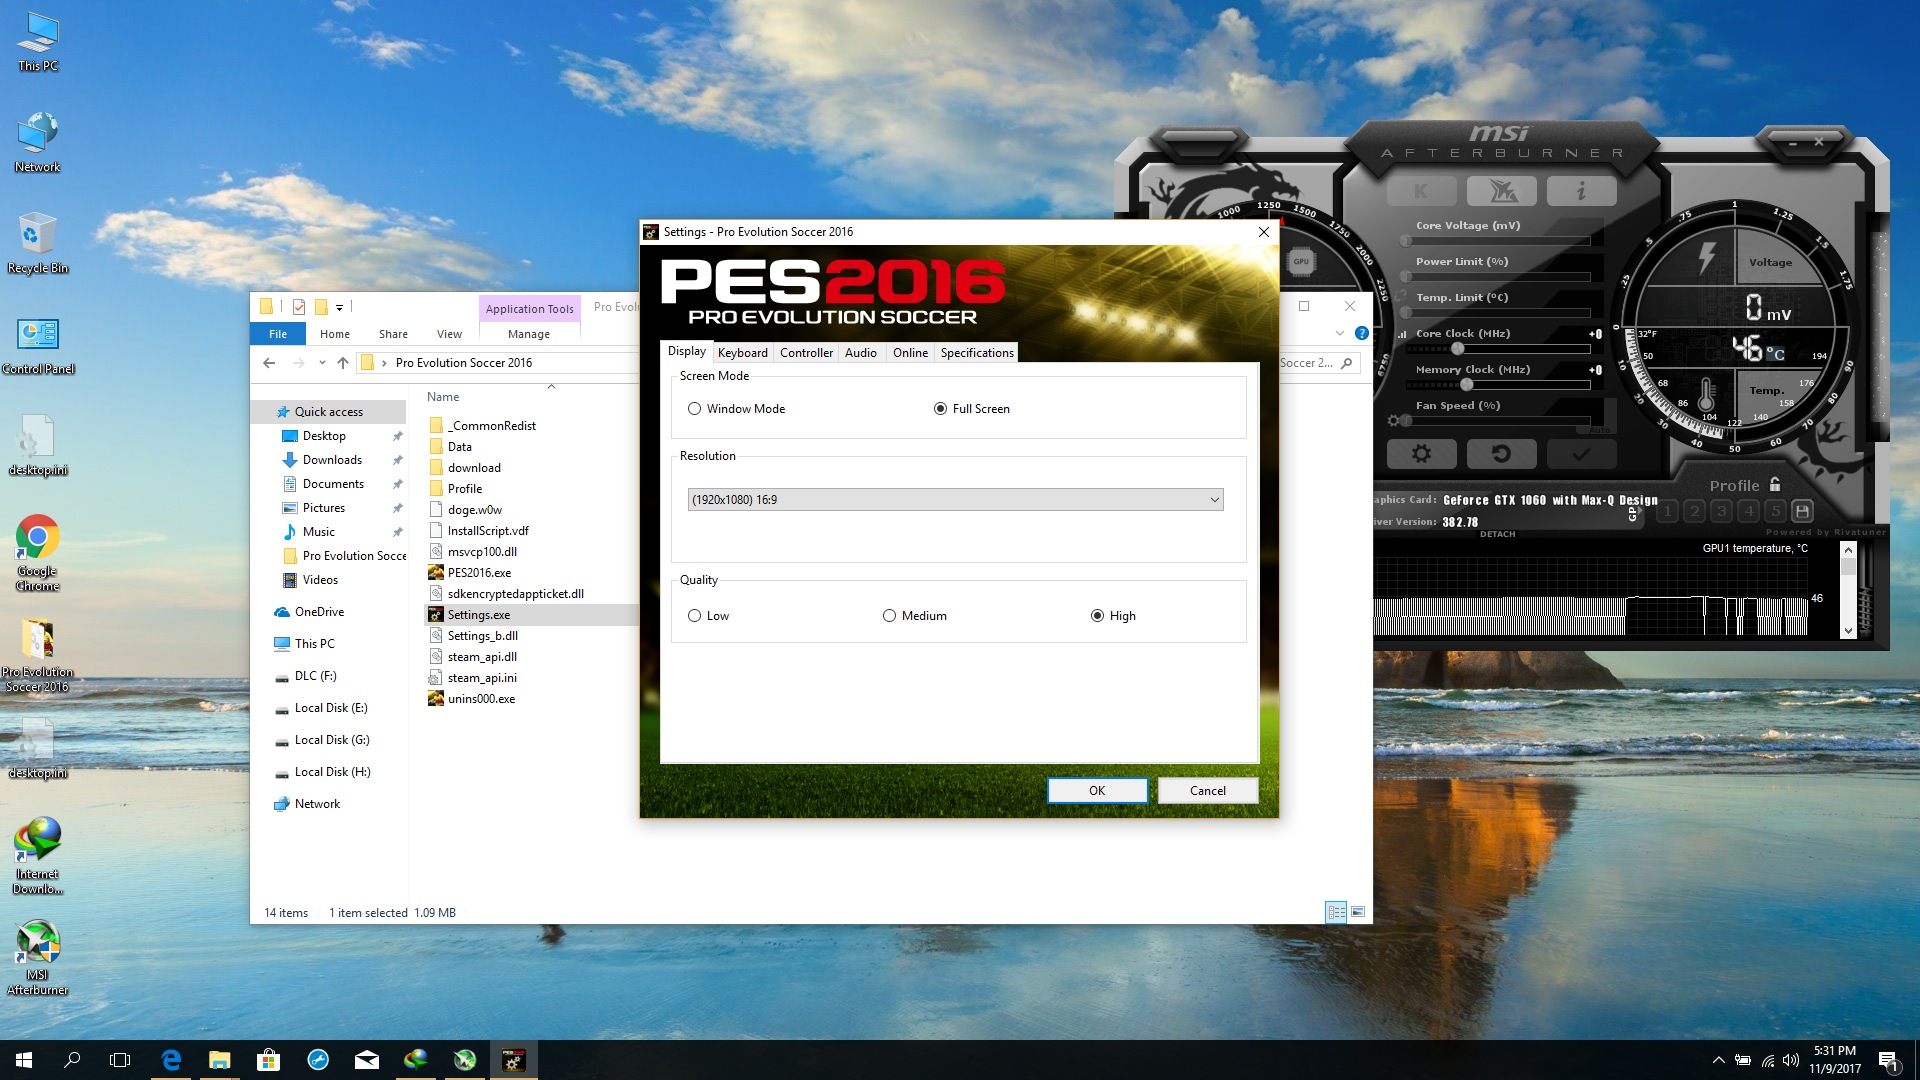Open fan settings gear beside Fan Speed slider
This screenshot has width=1920, height=1080.
point(1394,420)
